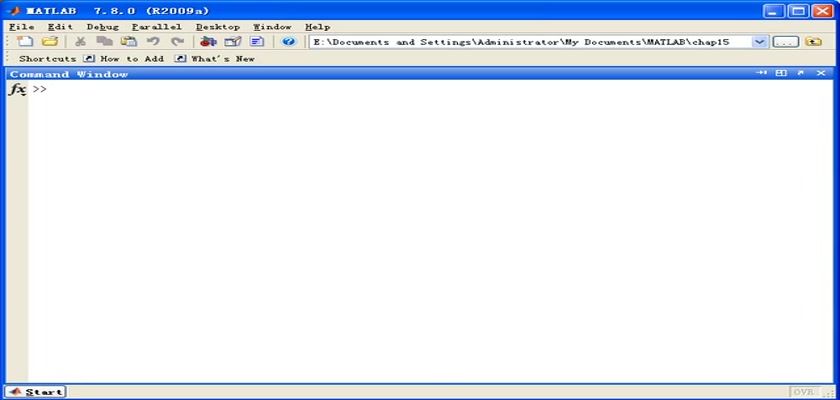Open the Window menu
Screen dimensions: 840x400
[272, 27]
